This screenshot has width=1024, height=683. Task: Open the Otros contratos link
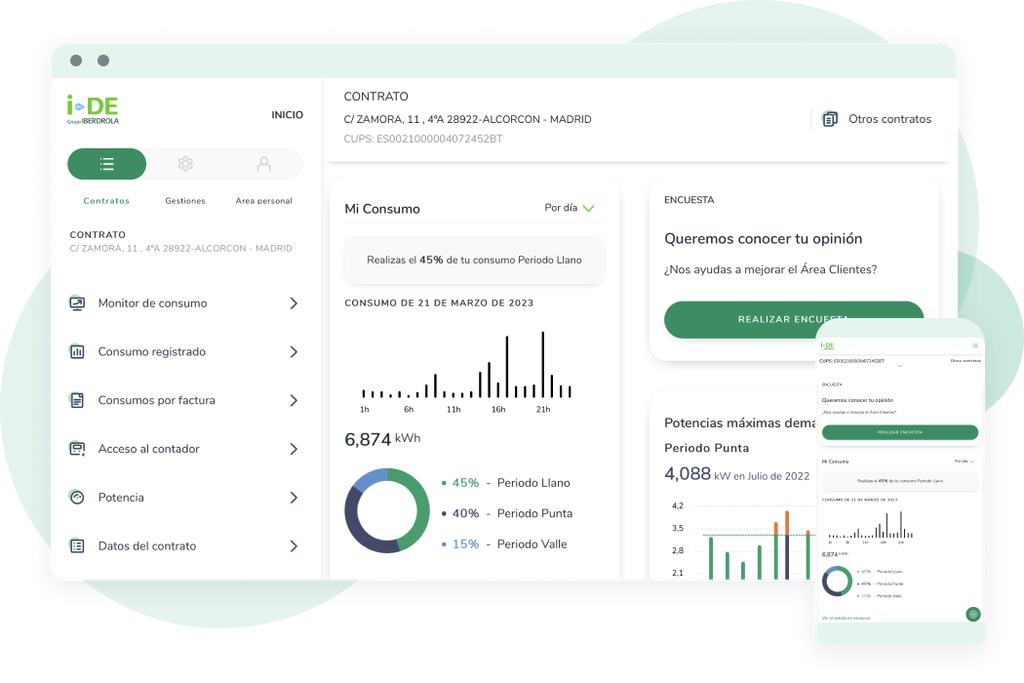tap(889, 119)
